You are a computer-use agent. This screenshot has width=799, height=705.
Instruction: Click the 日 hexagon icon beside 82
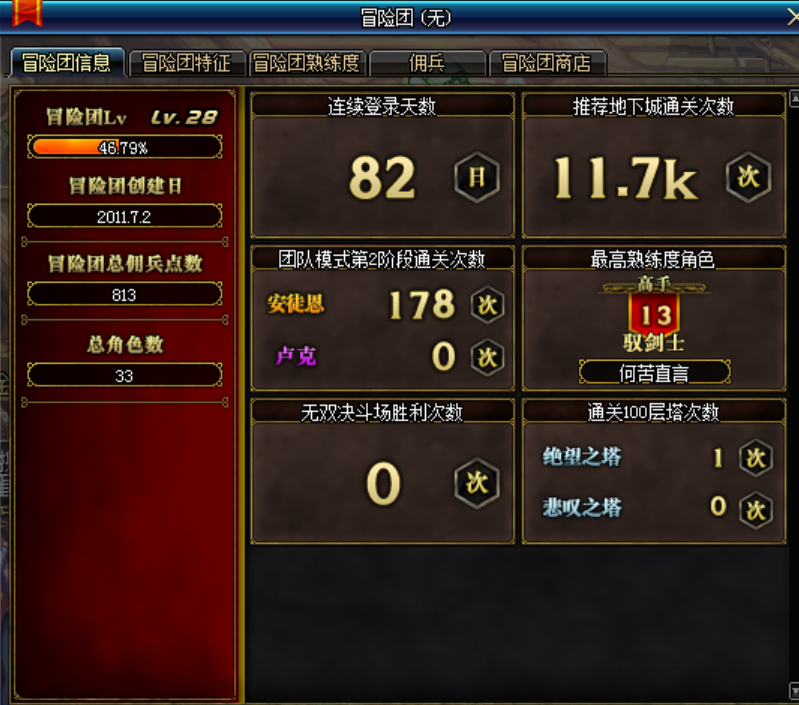click(x=476, y=177)
